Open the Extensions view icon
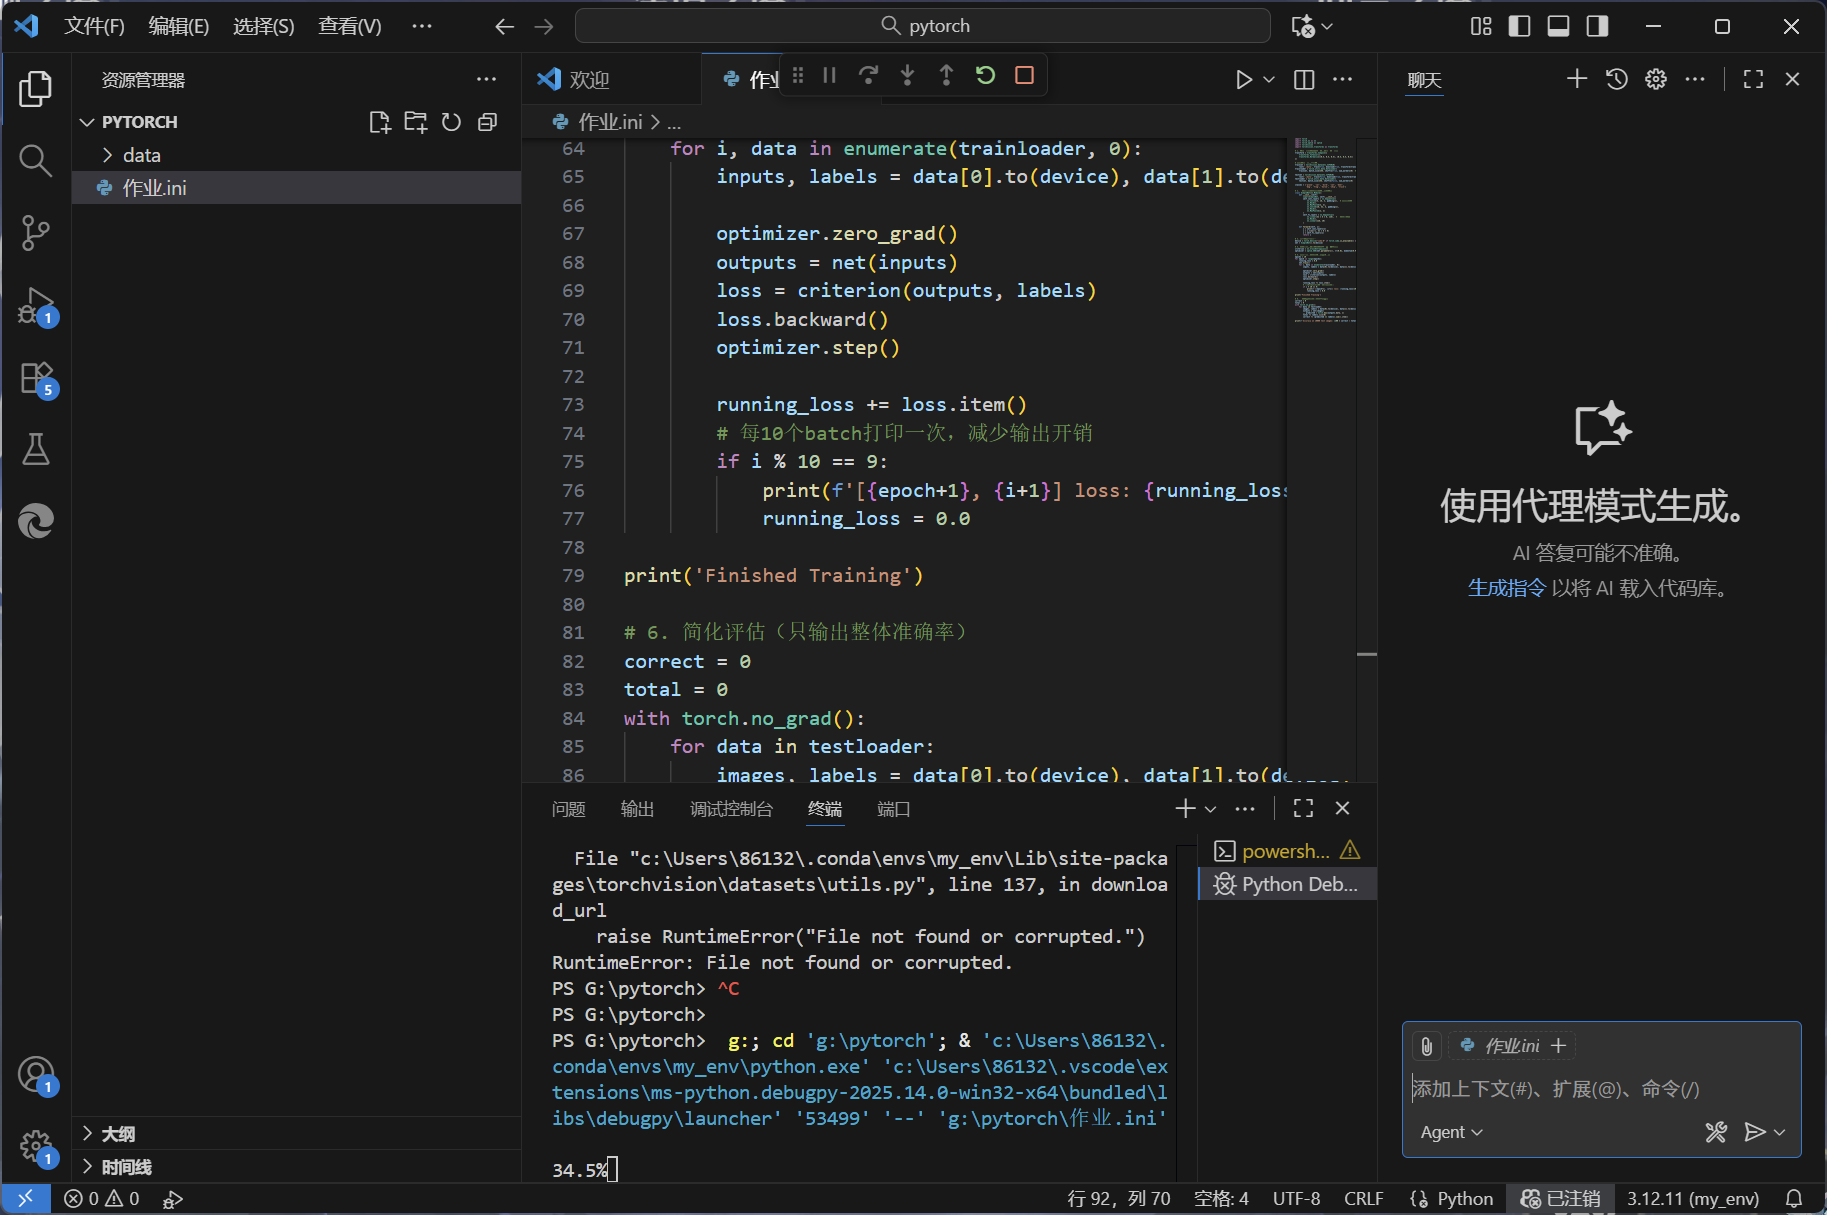This screenshot has width=1827, height=1215. (x=36, y=379)
